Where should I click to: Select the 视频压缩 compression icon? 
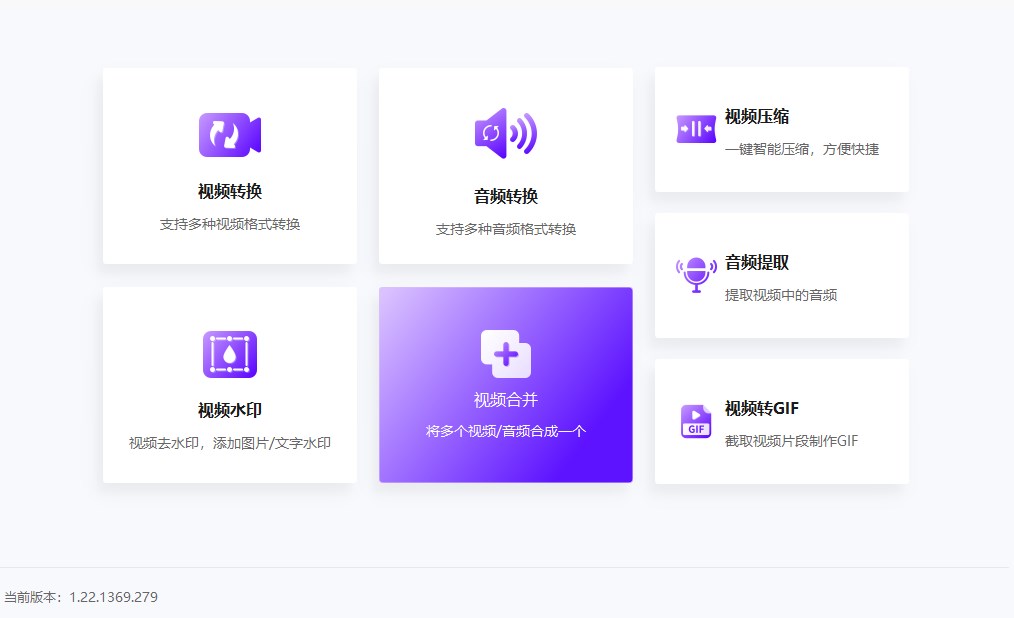click(696, 129)
